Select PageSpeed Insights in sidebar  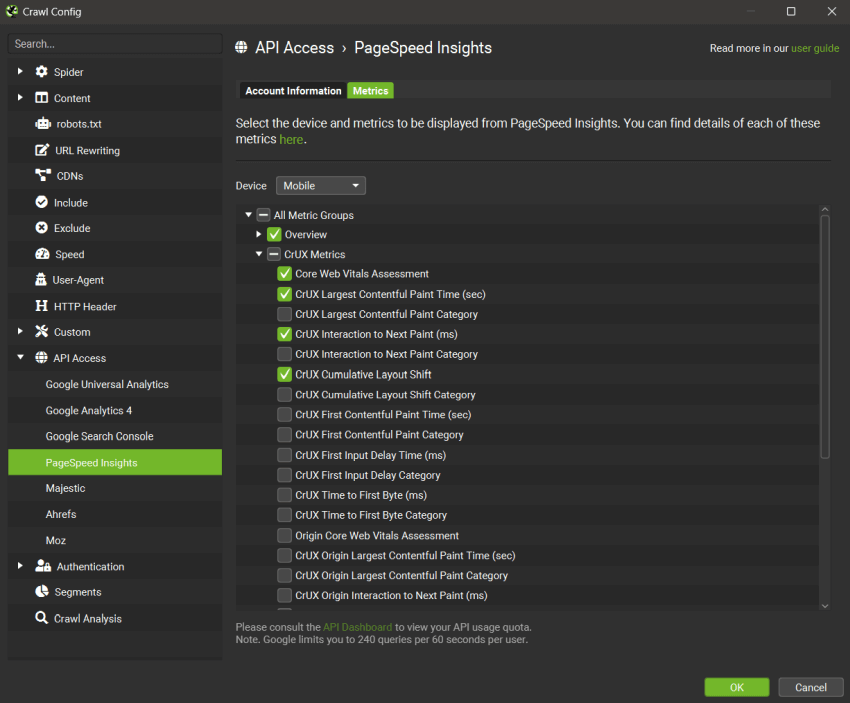tap(115, 462)
